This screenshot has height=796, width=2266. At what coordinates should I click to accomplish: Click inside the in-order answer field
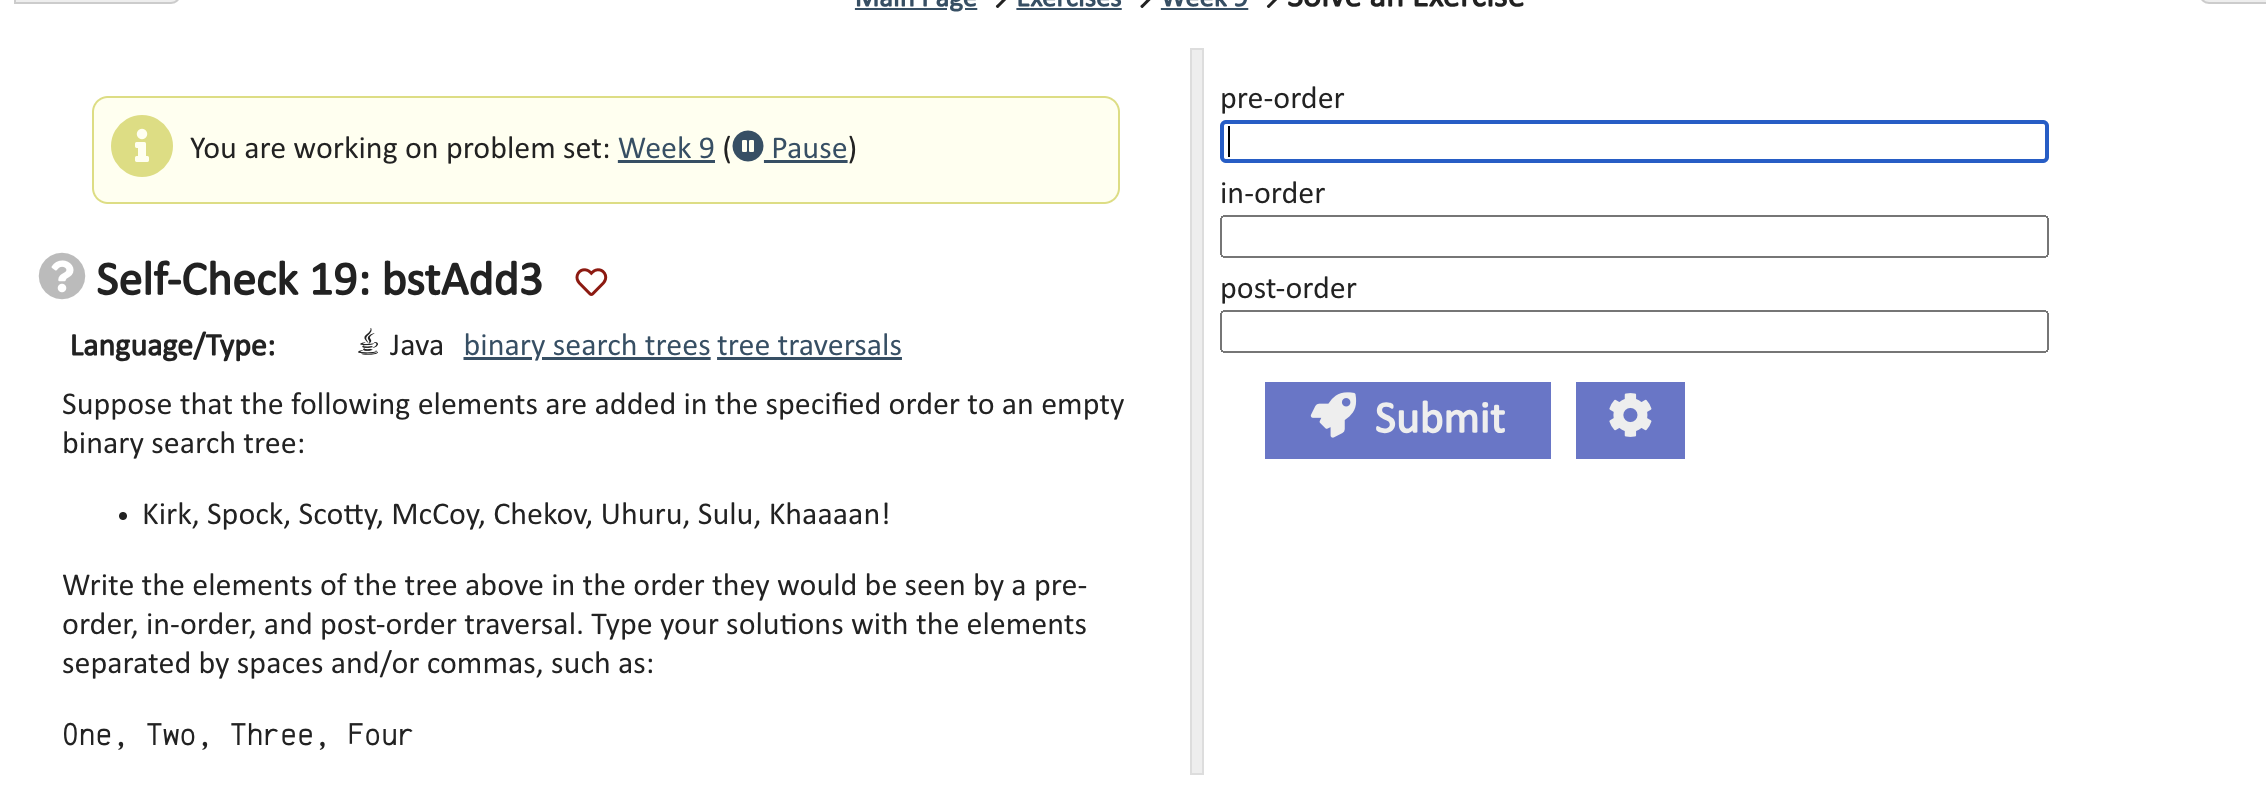point(1633,237)
